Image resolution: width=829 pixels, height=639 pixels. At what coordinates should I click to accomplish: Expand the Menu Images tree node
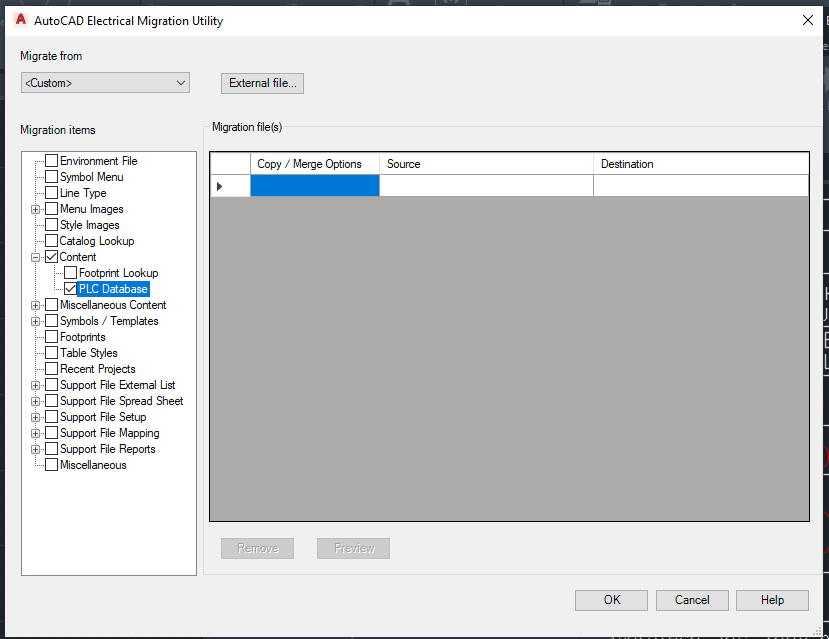coord(35,209)
